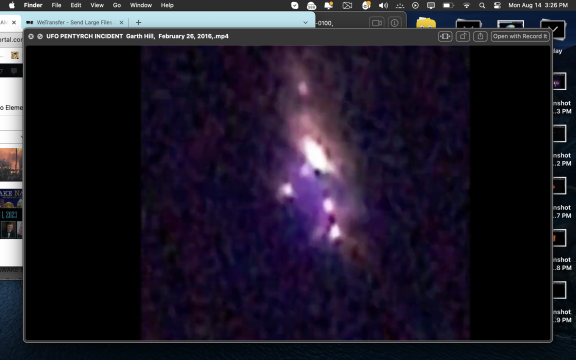
Task: Click the Share icon in Quick Look toolbar
Action: click(x=480, y=36)
